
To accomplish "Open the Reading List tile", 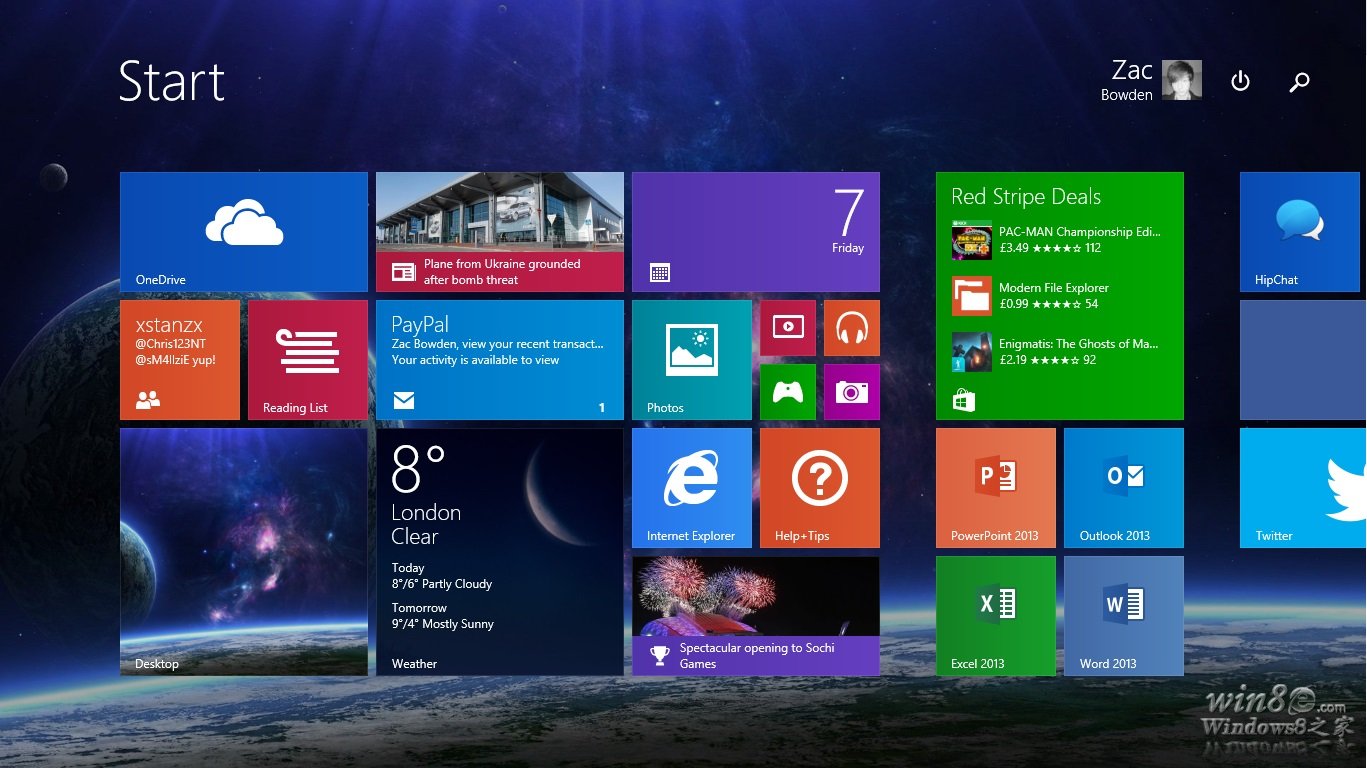I will point(307,359).
